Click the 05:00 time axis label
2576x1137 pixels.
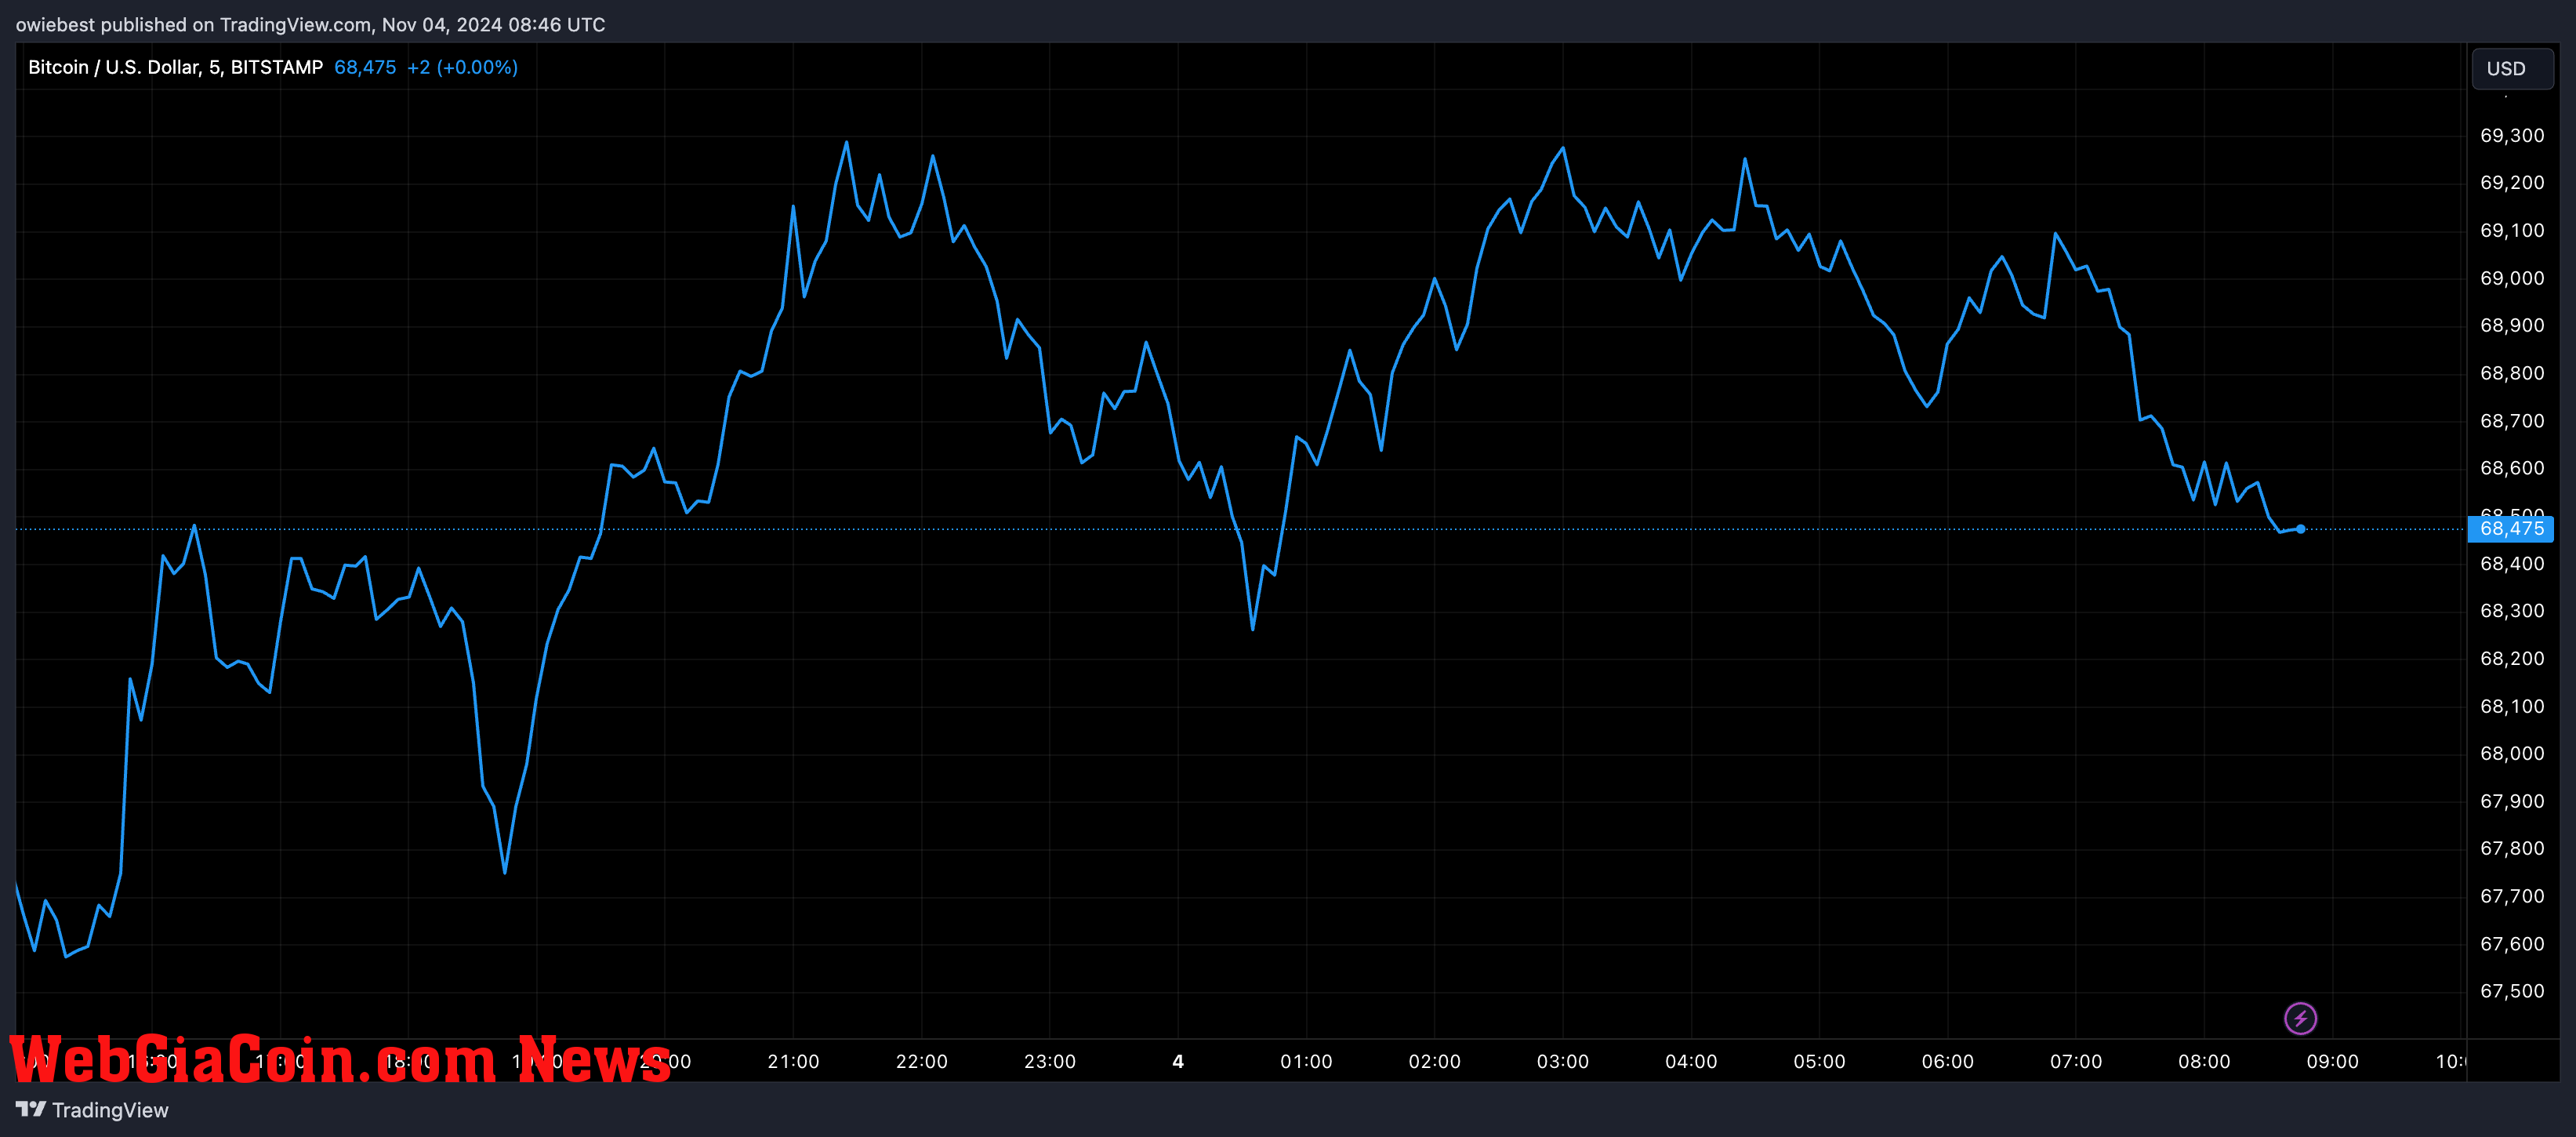(x=1819, y=1061)
